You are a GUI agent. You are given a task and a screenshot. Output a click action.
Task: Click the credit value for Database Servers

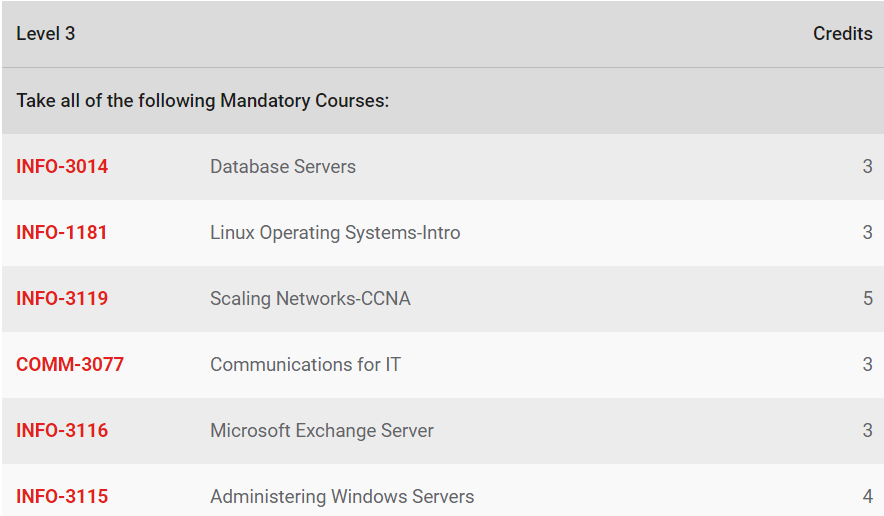point(868,166)
